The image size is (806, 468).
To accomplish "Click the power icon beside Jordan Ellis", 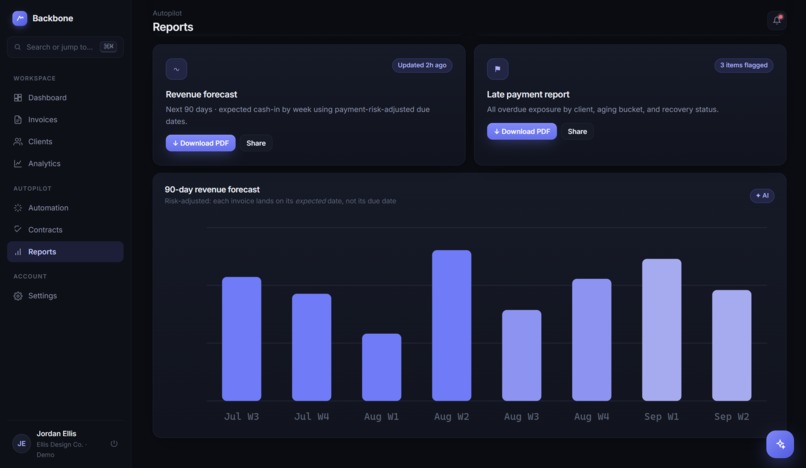I will click(x=114, y=443).
